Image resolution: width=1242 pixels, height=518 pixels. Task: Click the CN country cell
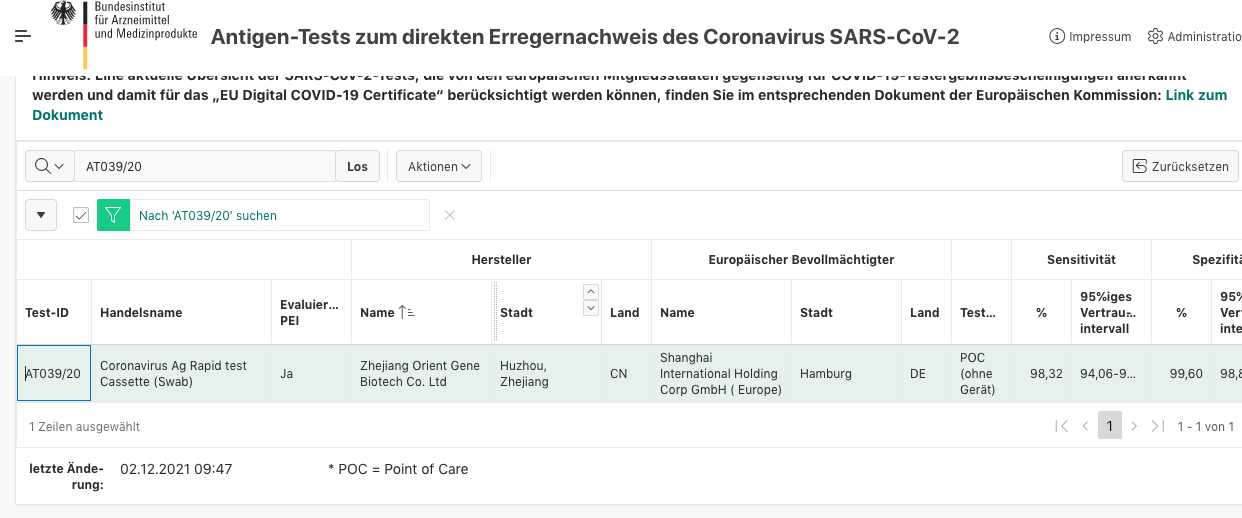click(x=626, y=373)
